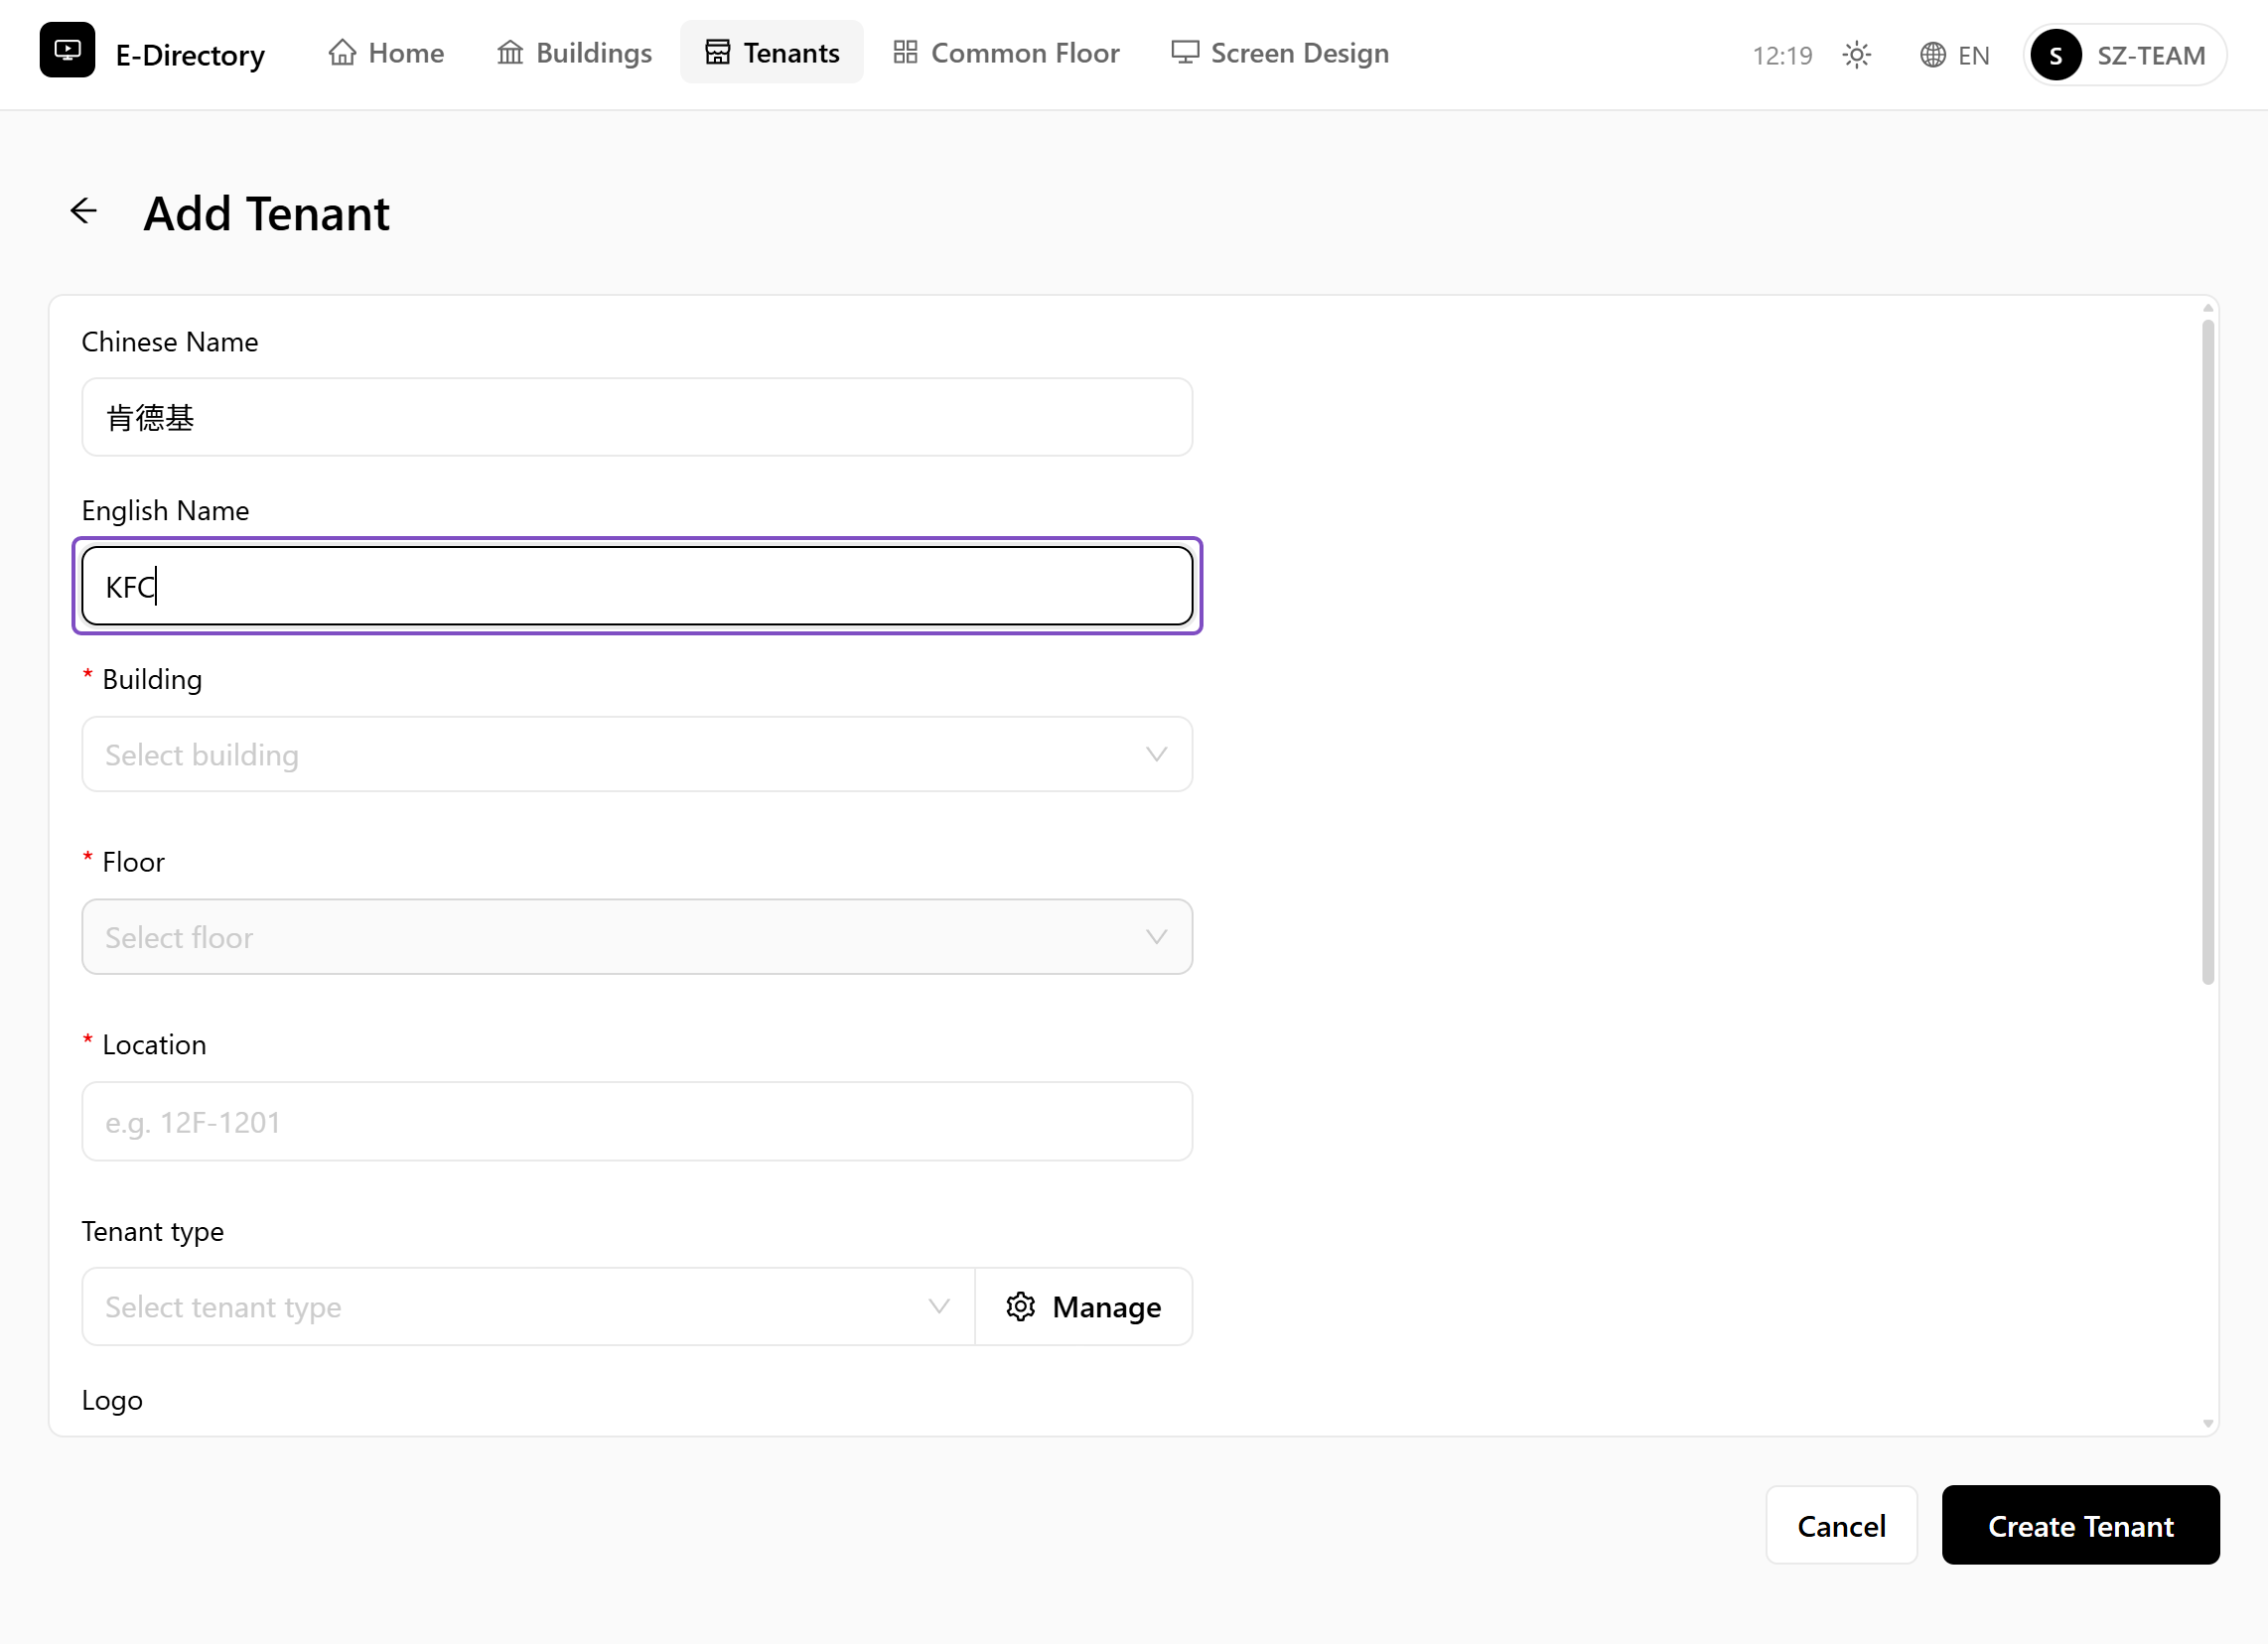Click the scrollbar up arrow
Screen dimensions: 2268x1644
(x=2207, y=308)
